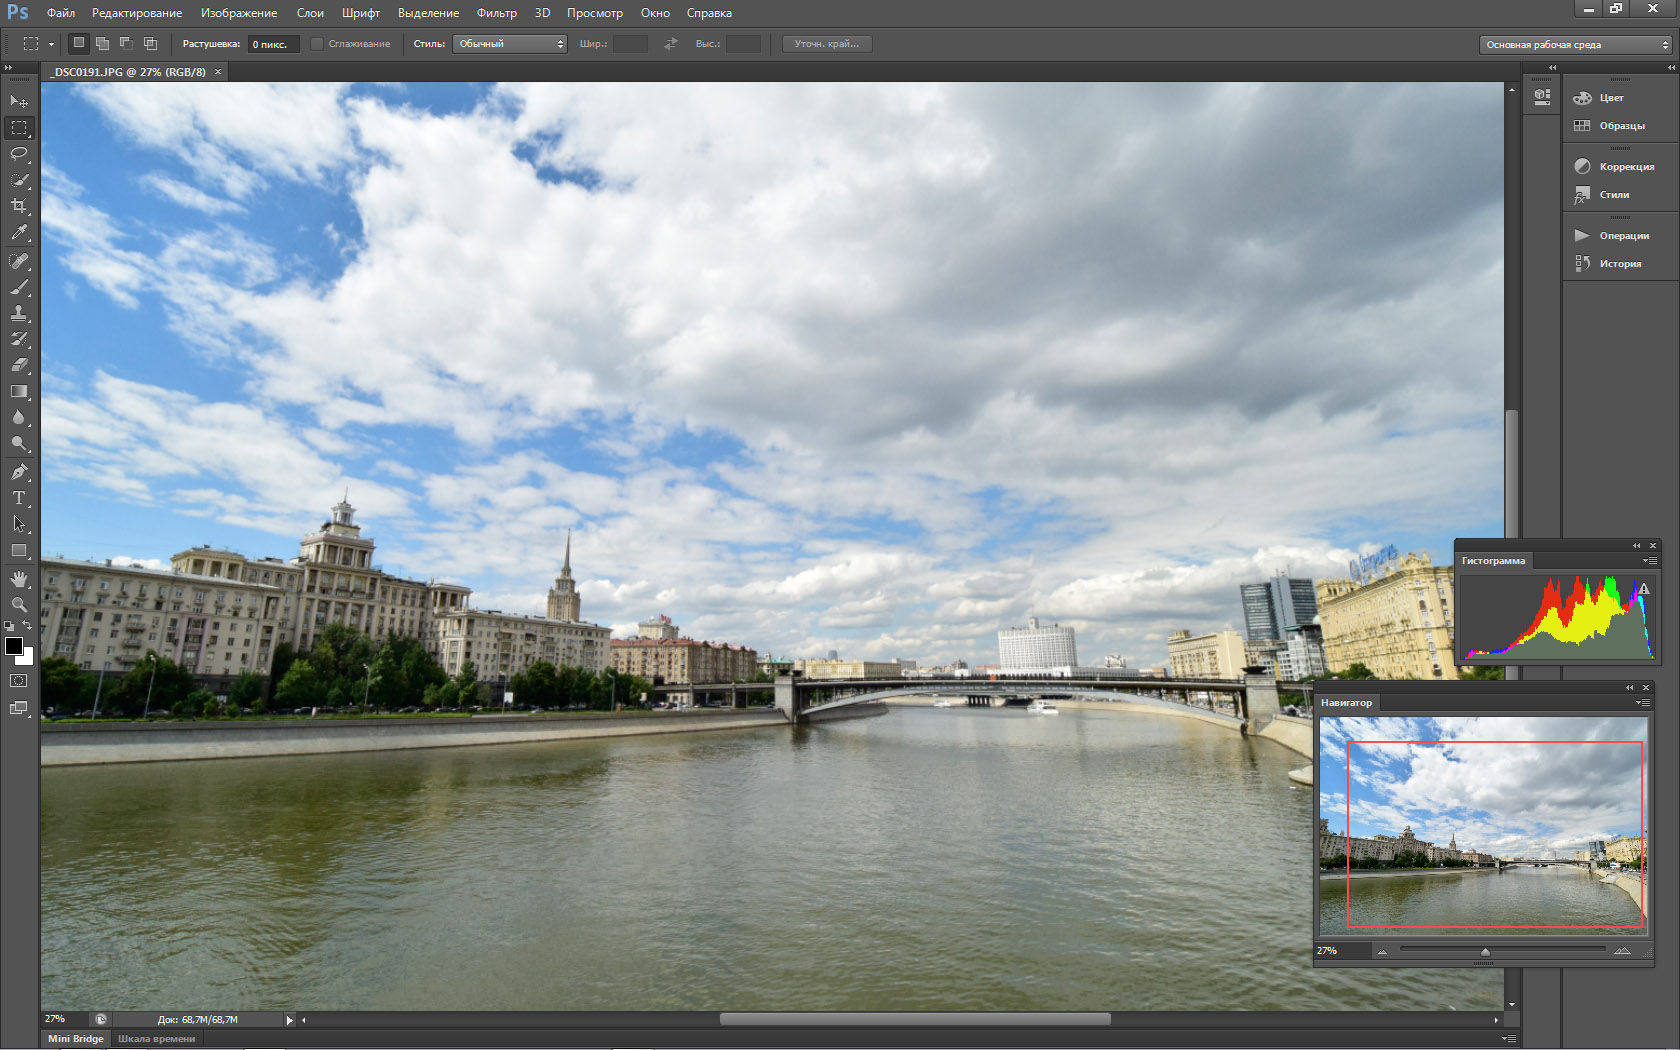Image resolution: width=1680 pixels, height=1050 pixels.
Task: Open the Изображение menu
Action: coord(239,13)
